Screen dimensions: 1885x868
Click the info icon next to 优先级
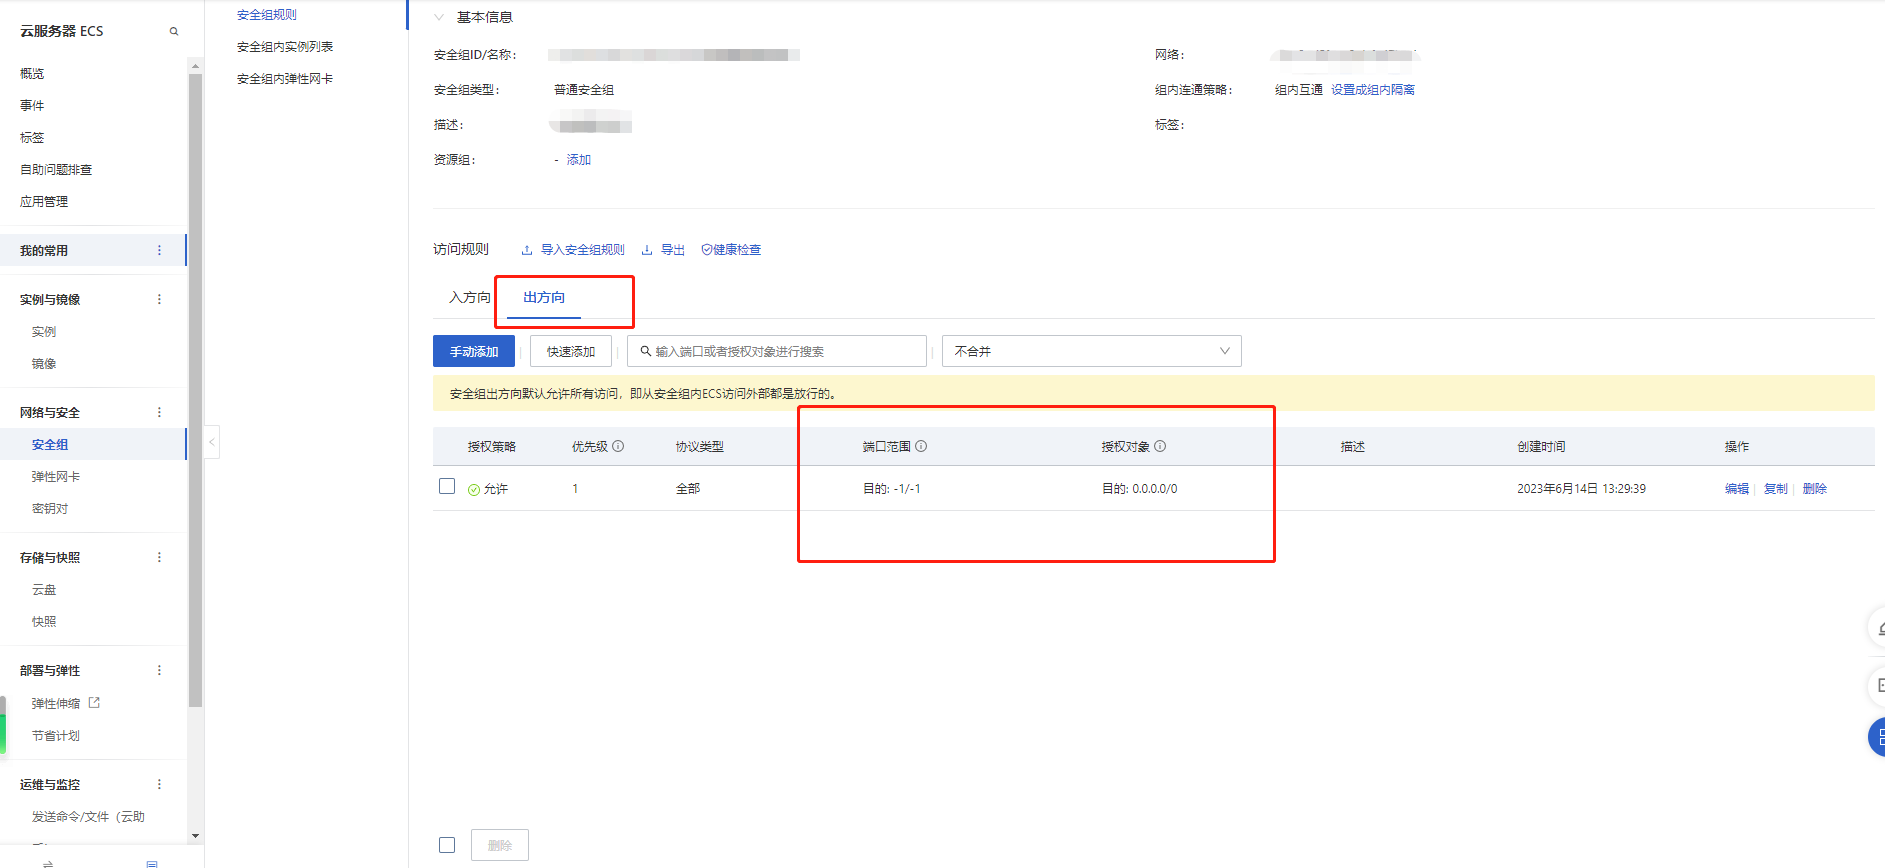[618, 446]
